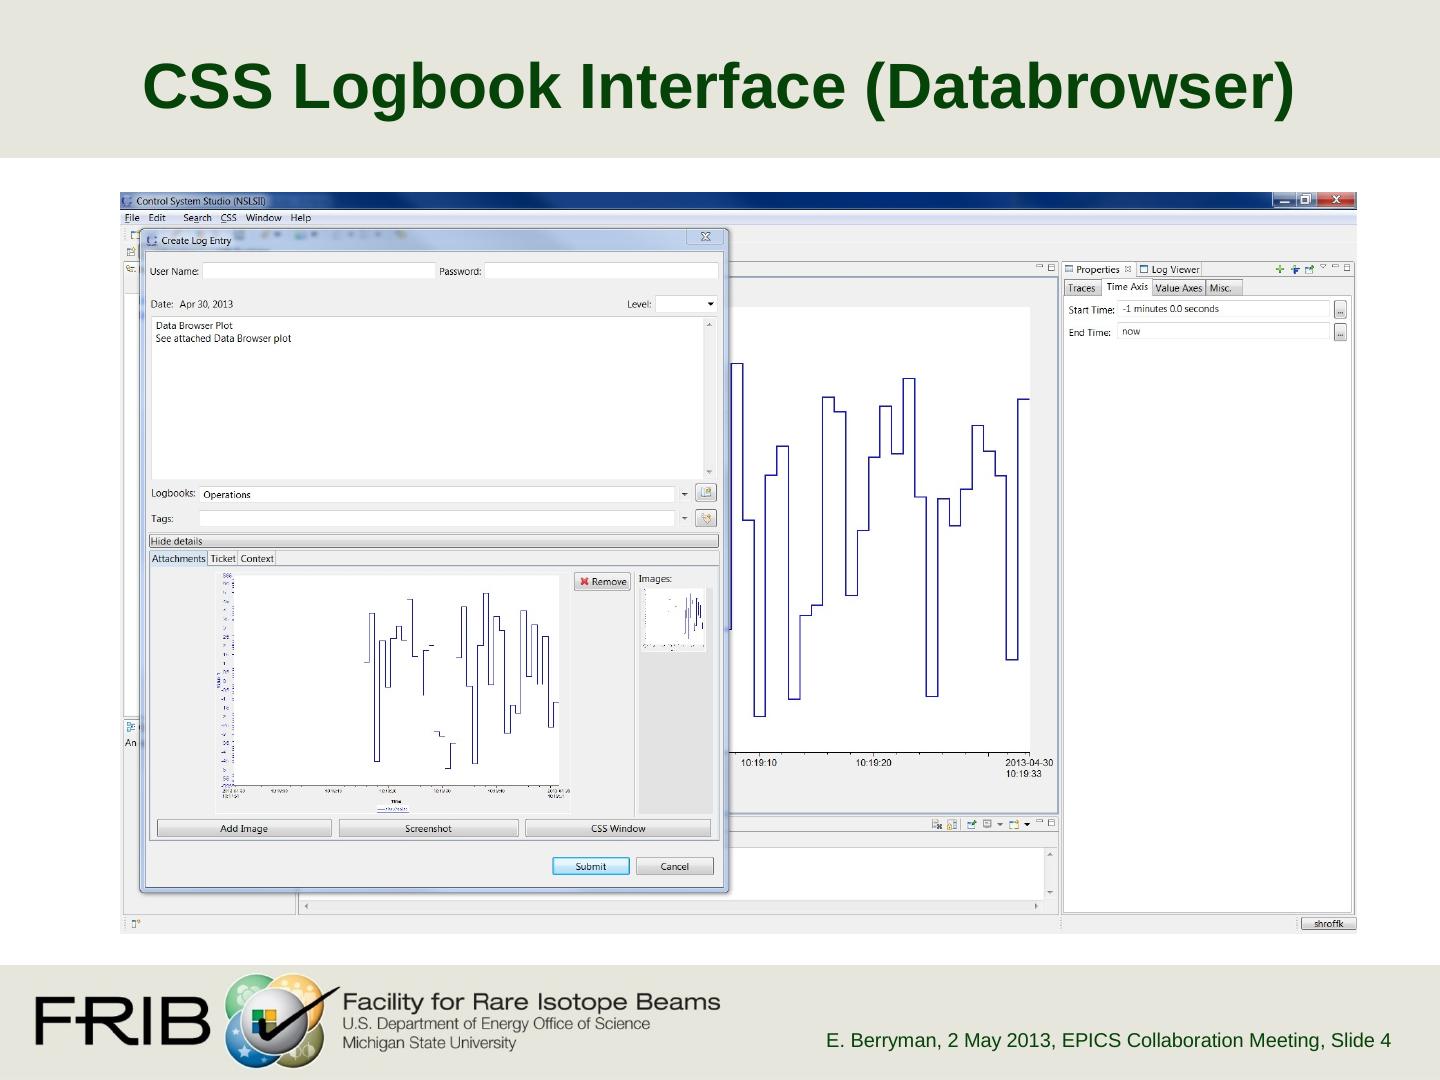Open the Help menu

pyautogui.click(x=301, y=218)
